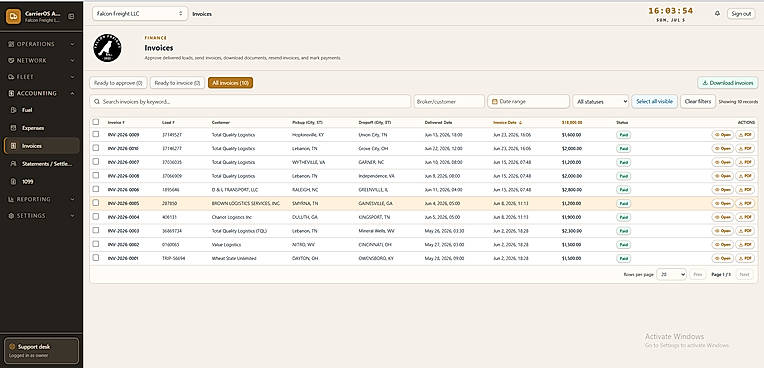The image size is (764, 368).
Task: Download PDF for INV-2026-0003
Action: point(745,231)
